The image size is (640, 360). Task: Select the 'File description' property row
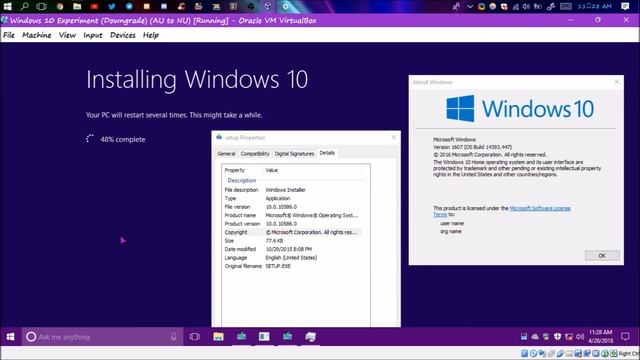(x=292, y=190)
